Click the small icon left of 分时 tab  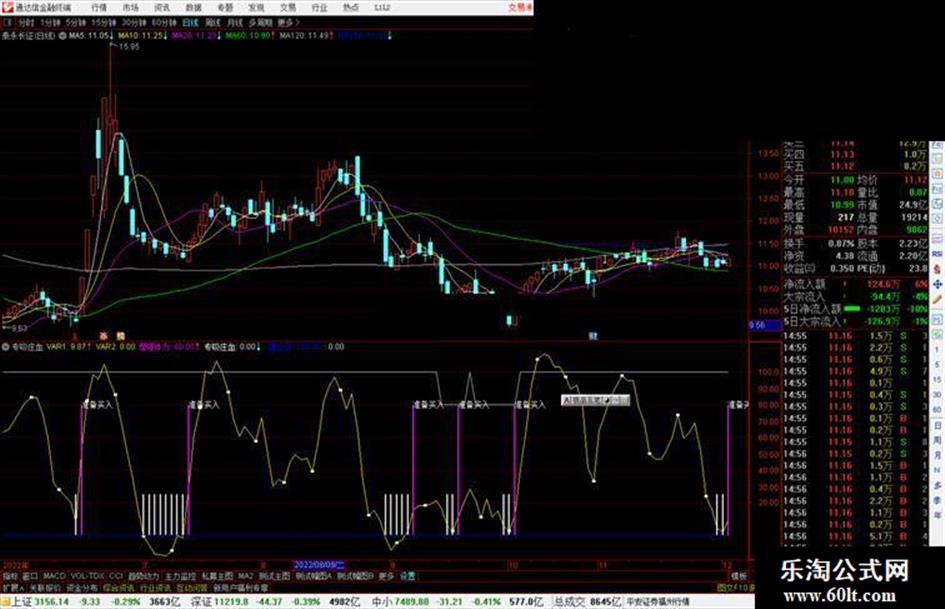(8, 22)
